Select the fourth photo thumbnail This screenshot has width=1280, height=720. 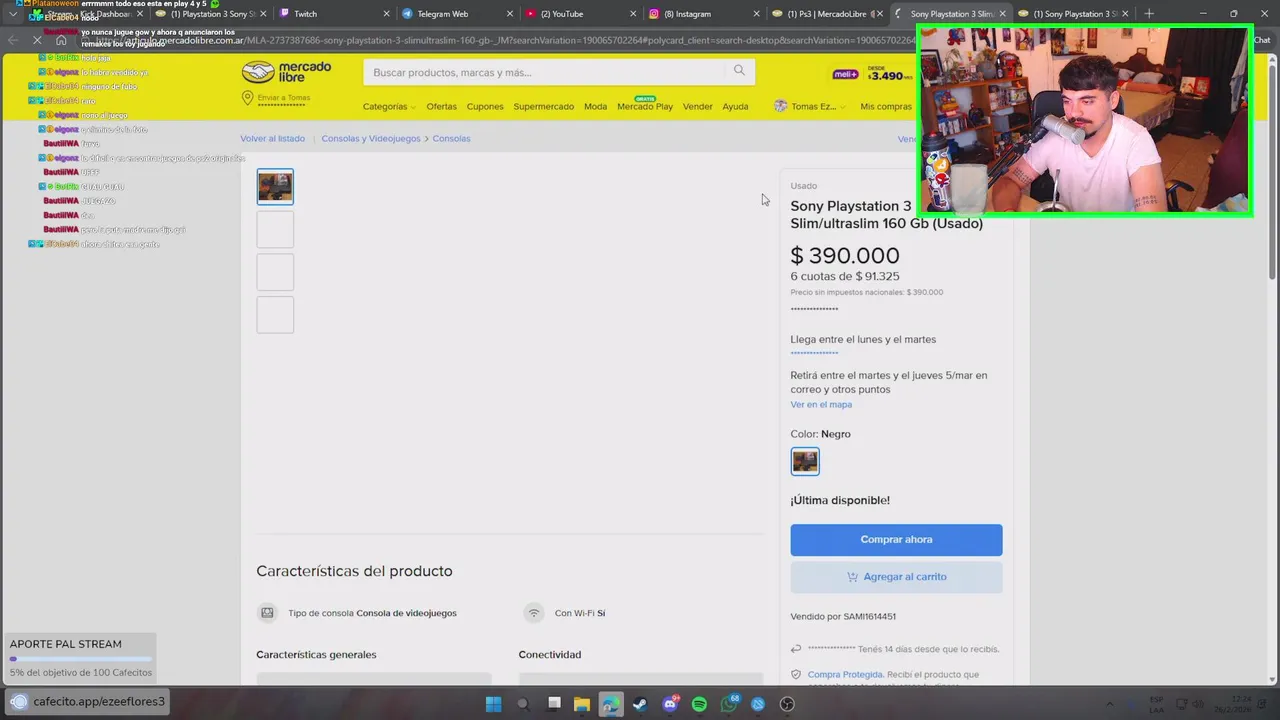coord(275,315)
